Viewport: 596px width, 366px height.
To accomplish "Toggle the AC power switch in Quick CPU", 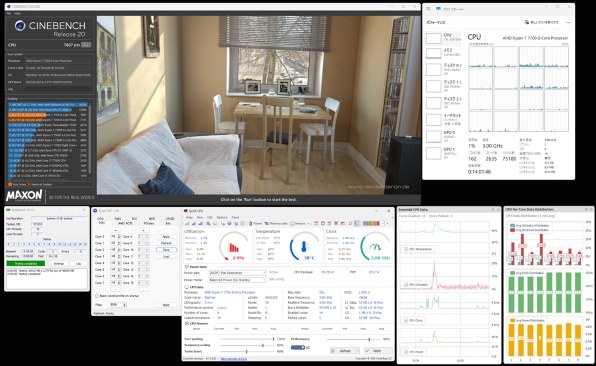I will point(298,347).
